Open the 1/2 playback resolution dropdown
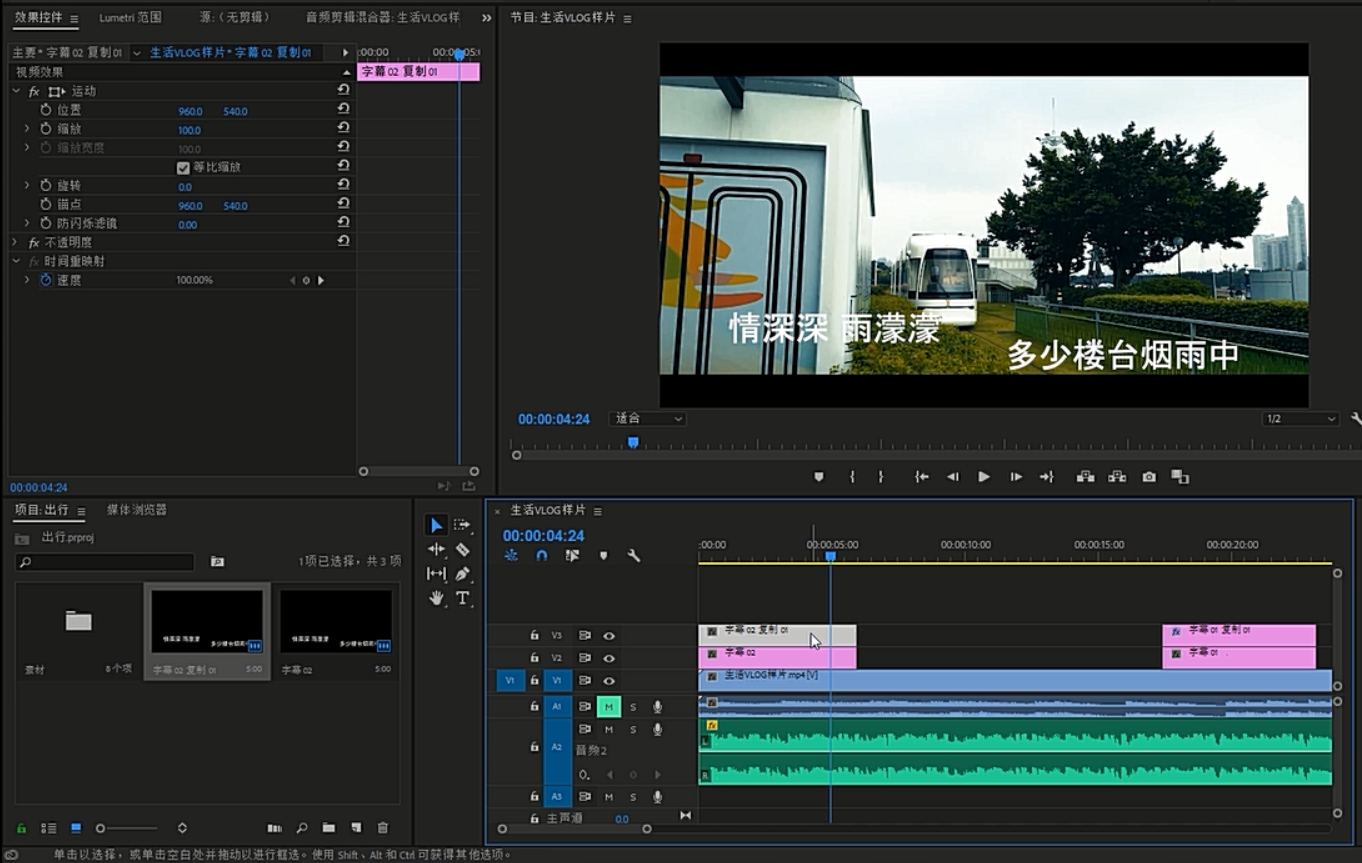 click(1300, 419)
